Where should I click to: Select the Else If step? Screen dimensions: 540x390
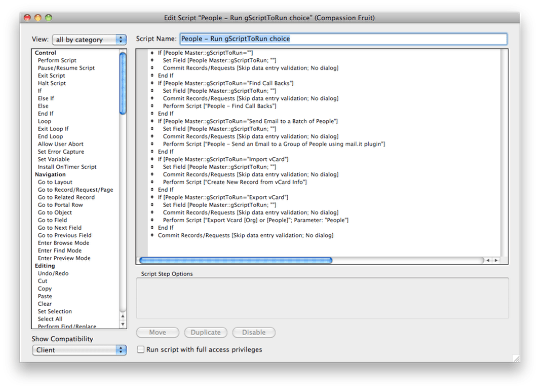click(46, 98)
